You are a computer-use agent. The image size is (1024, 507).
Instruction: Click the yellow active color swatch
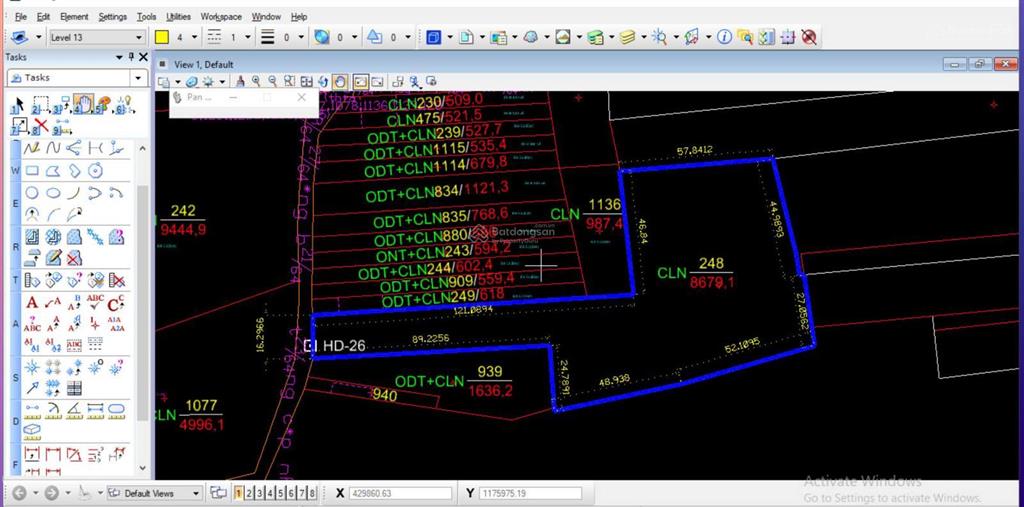tap(162, 37)
